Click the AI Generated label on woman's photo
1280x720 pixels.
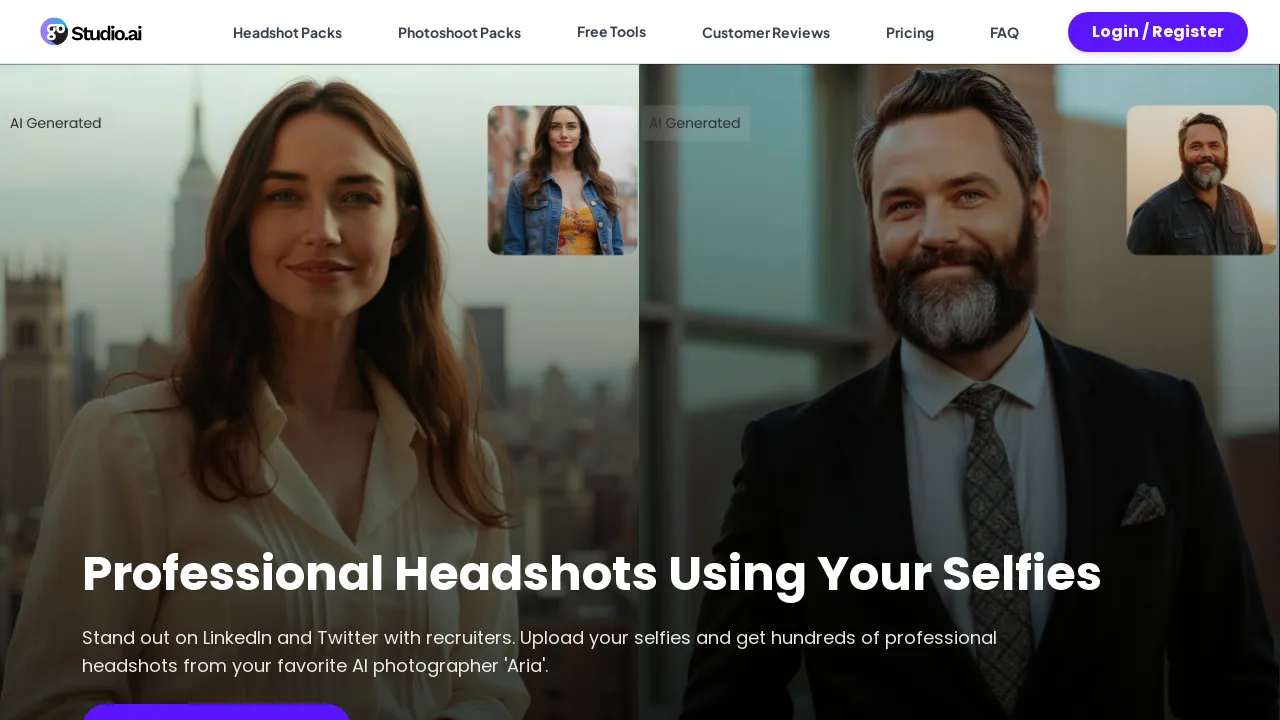click(56, 123)
